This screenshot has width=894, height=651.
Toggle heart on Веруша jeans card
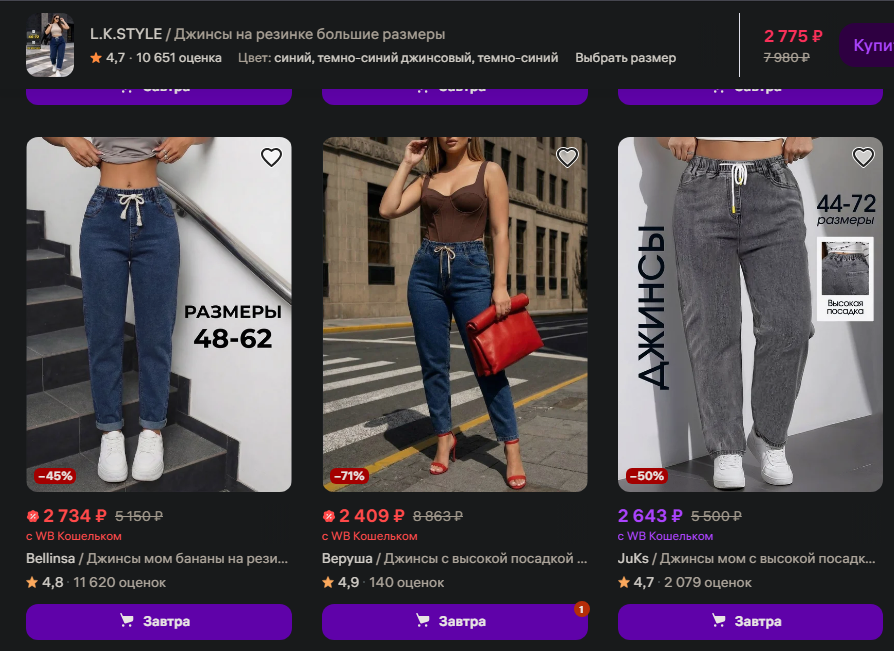[x=567, y=157]
